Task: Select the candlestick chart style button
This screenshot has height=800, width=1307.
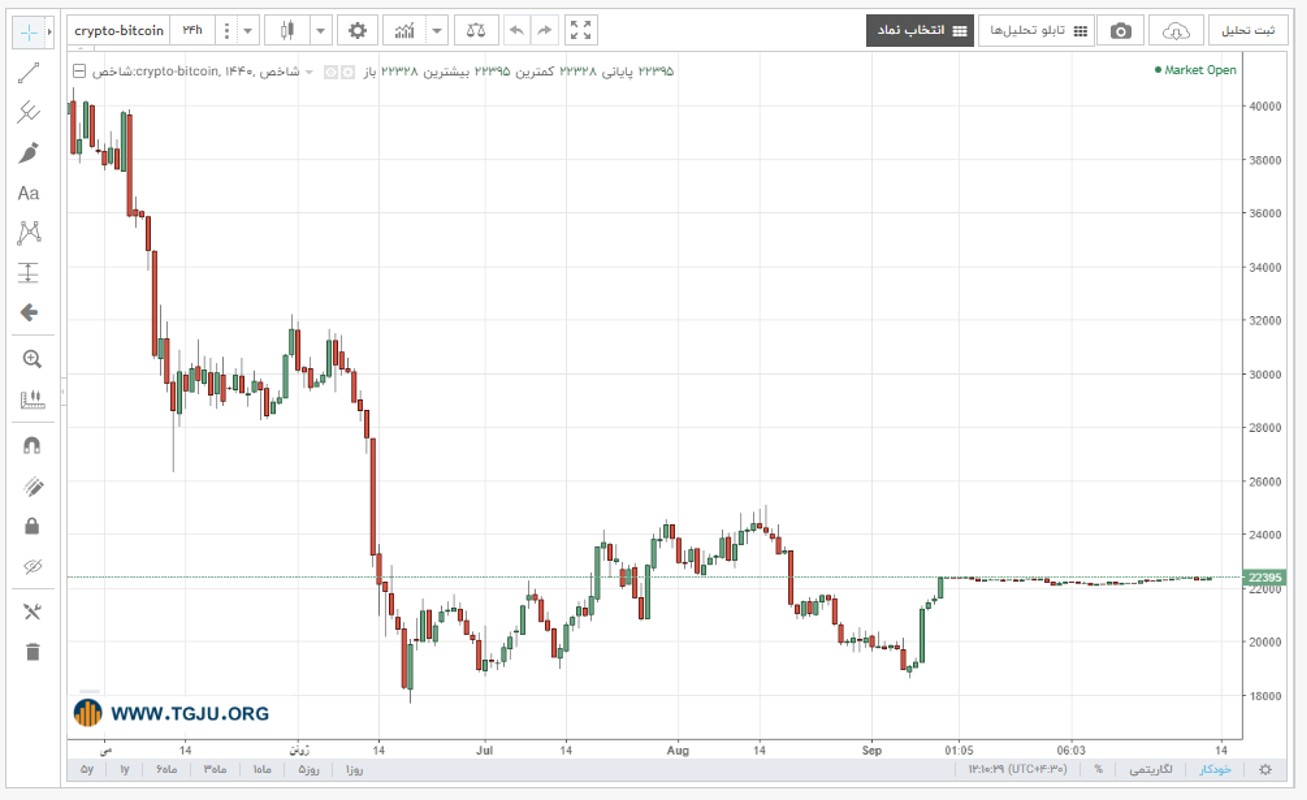Action: pyautogui.click(x=287, y=30)
